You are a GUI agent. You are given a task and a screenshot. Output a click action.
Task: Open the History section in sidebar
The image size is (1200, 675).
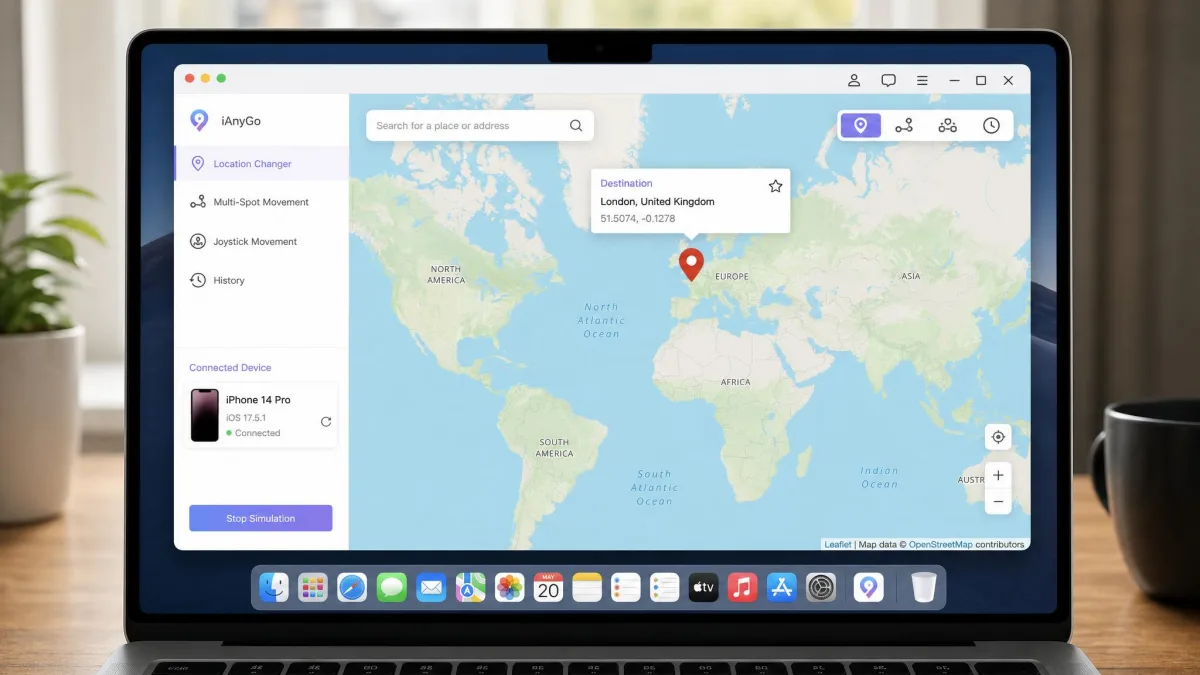point(261,281)
